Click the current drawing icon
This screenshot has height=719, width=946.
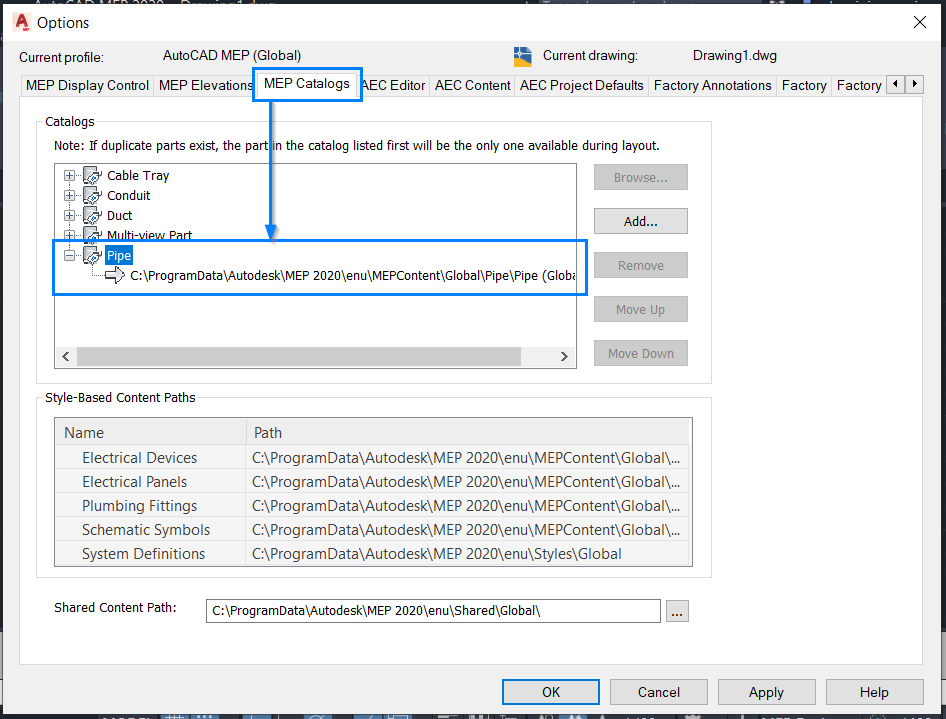pyautogui.click(x=522, y=56)
